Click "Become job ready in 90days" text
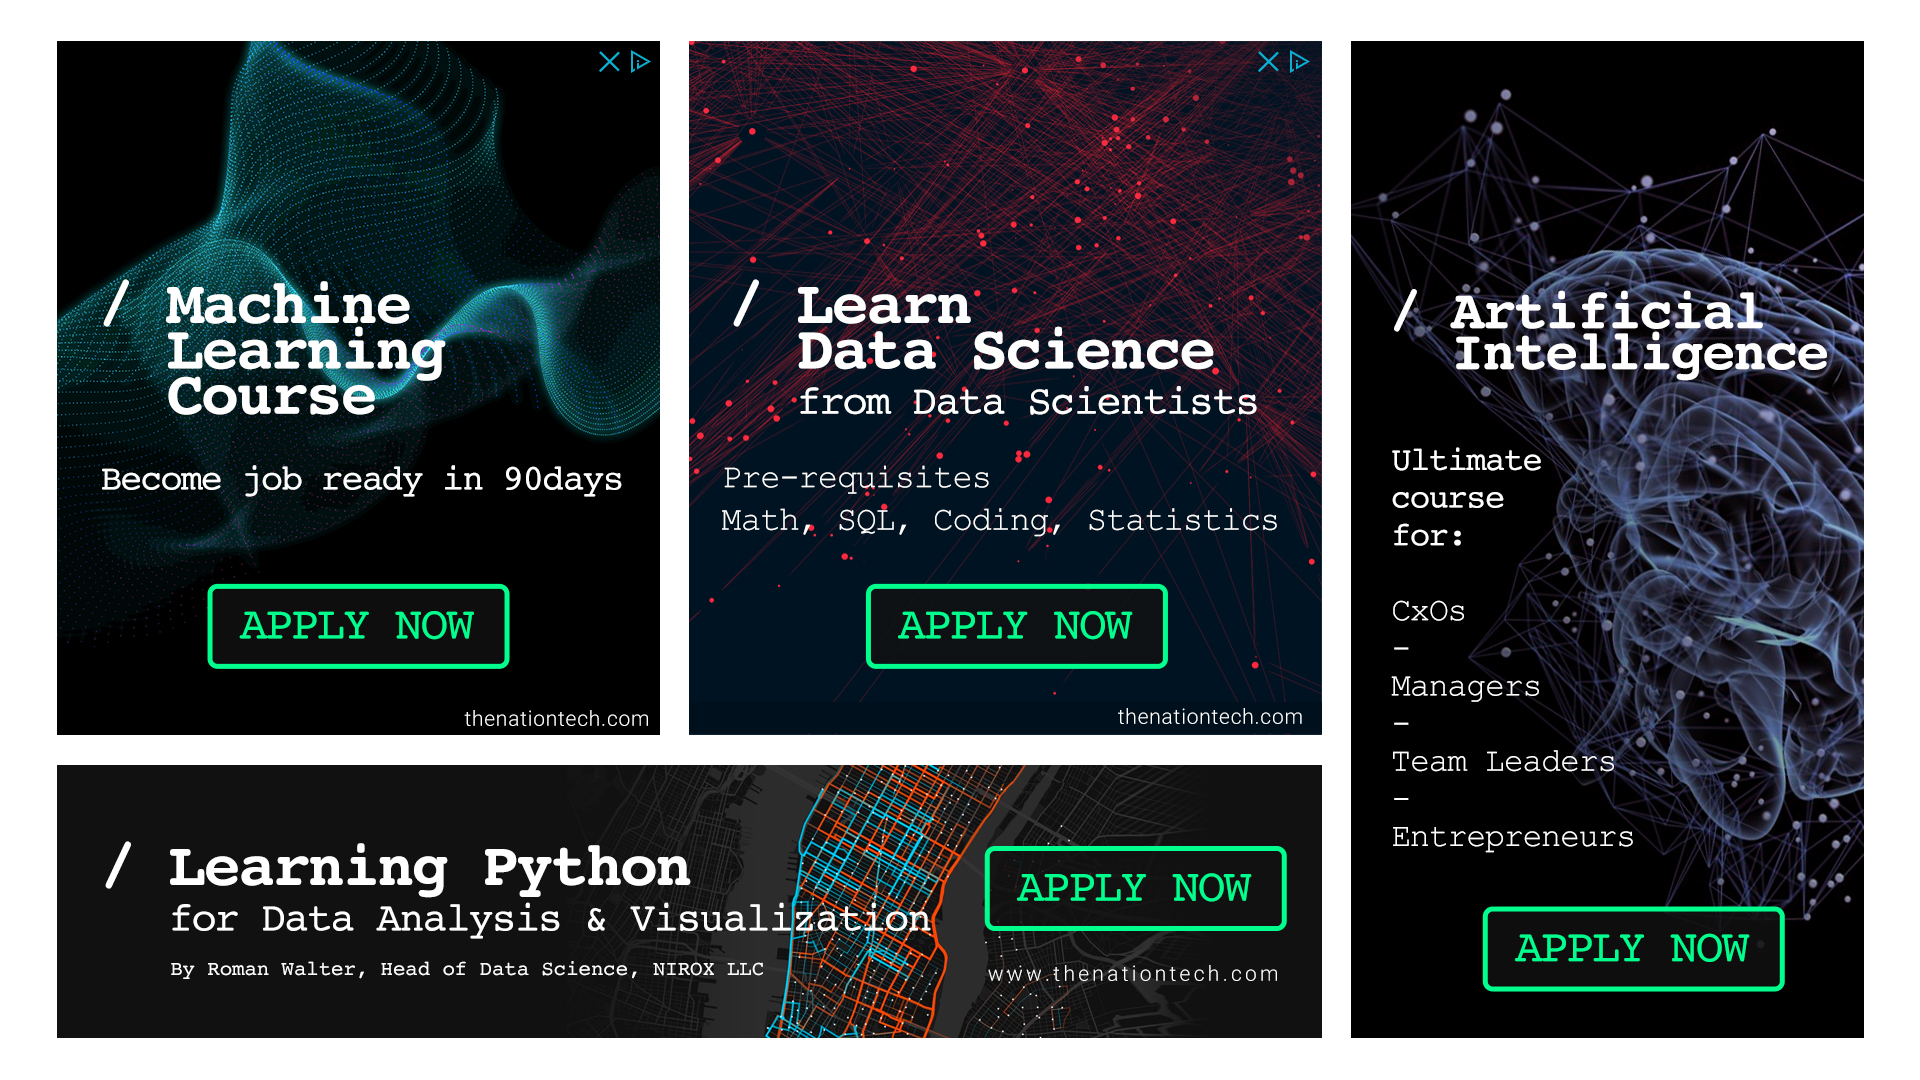1920x1080 pixels. click(x=361, y=479)
